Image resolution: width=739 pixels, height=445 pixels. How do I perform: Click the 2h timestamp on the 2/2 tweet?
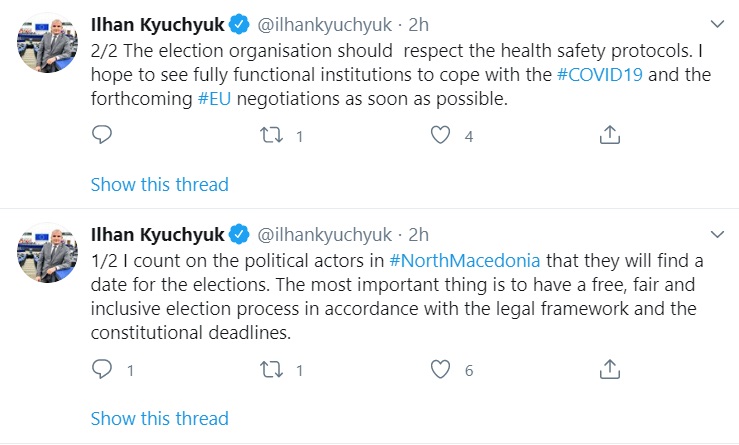418,21
